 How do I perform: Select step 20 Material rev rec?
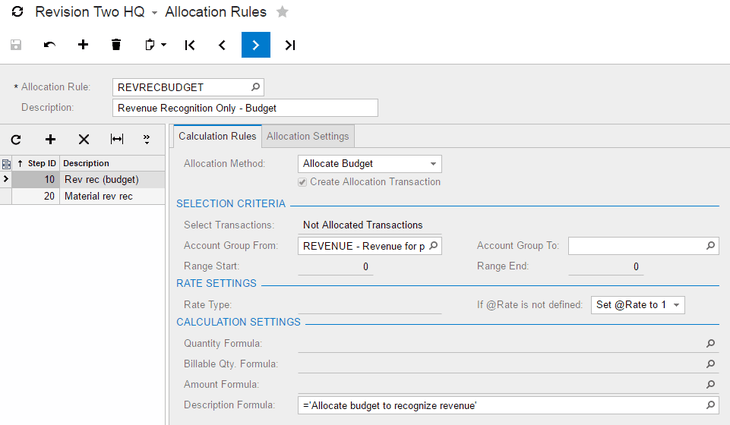coord(82,196)
